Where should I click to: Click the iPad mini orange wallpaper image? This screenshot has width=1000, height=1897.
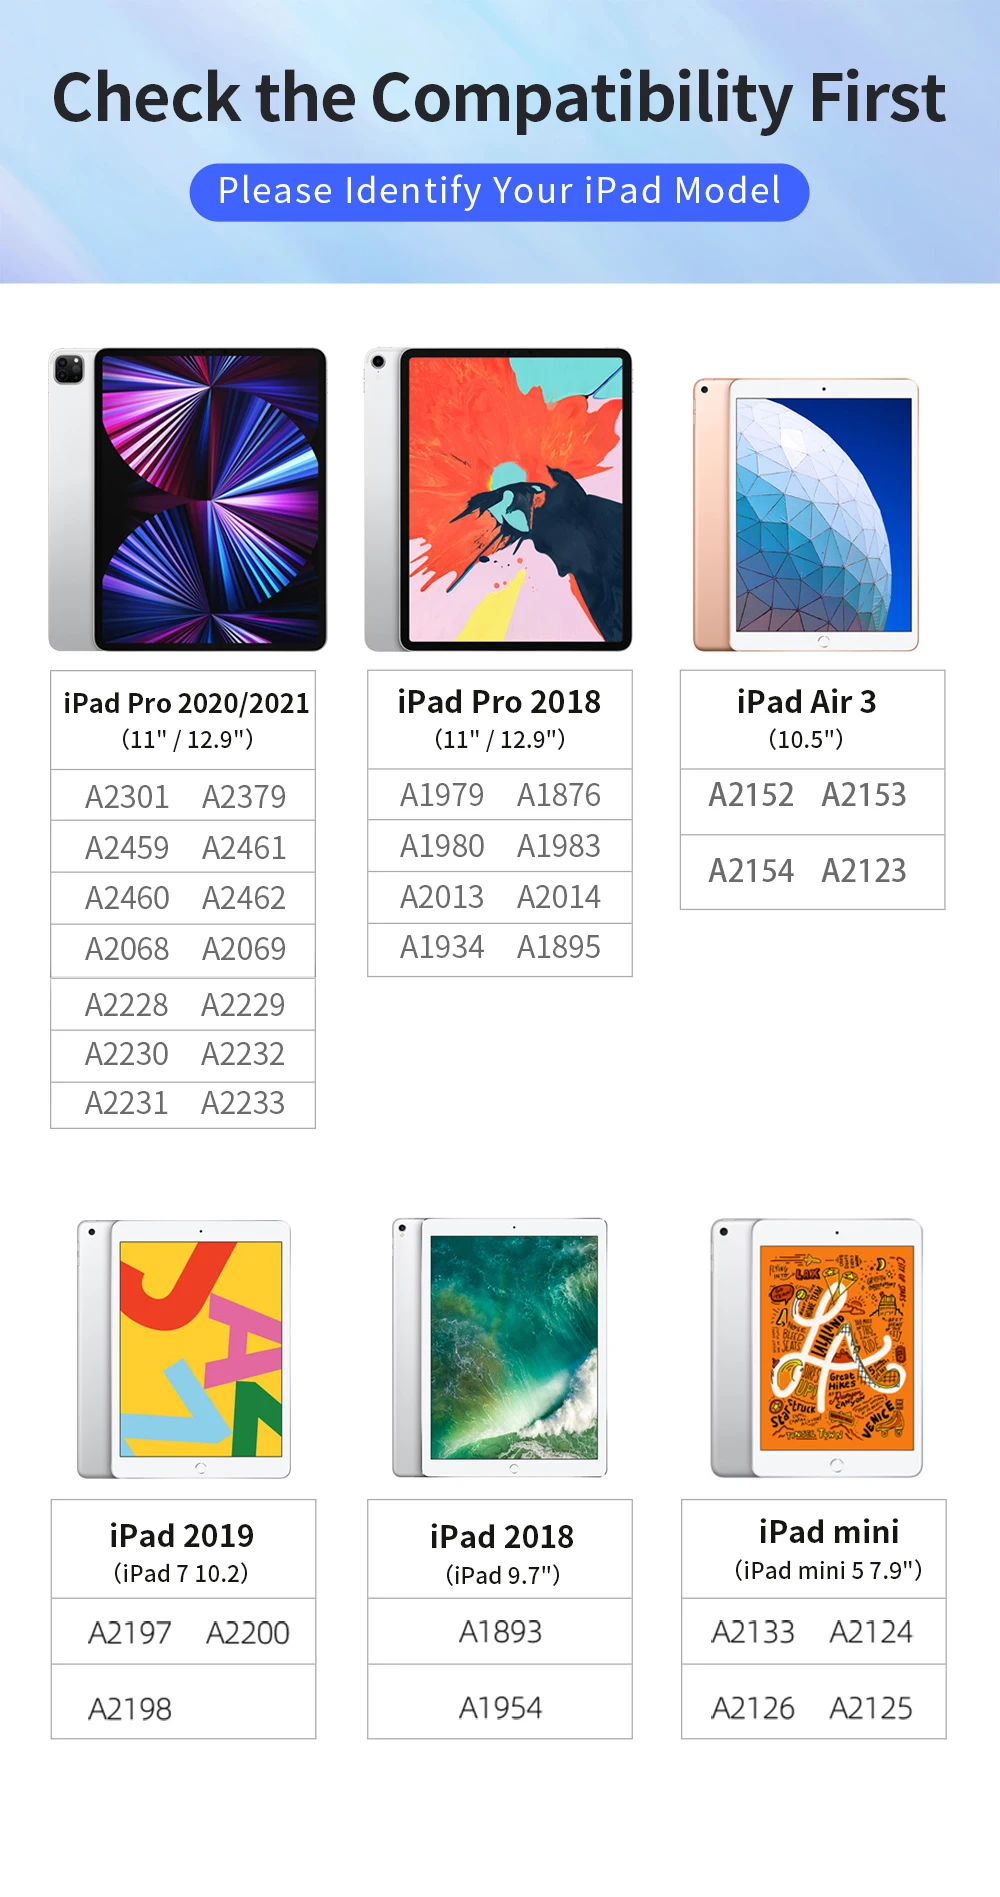[816, 1347]
